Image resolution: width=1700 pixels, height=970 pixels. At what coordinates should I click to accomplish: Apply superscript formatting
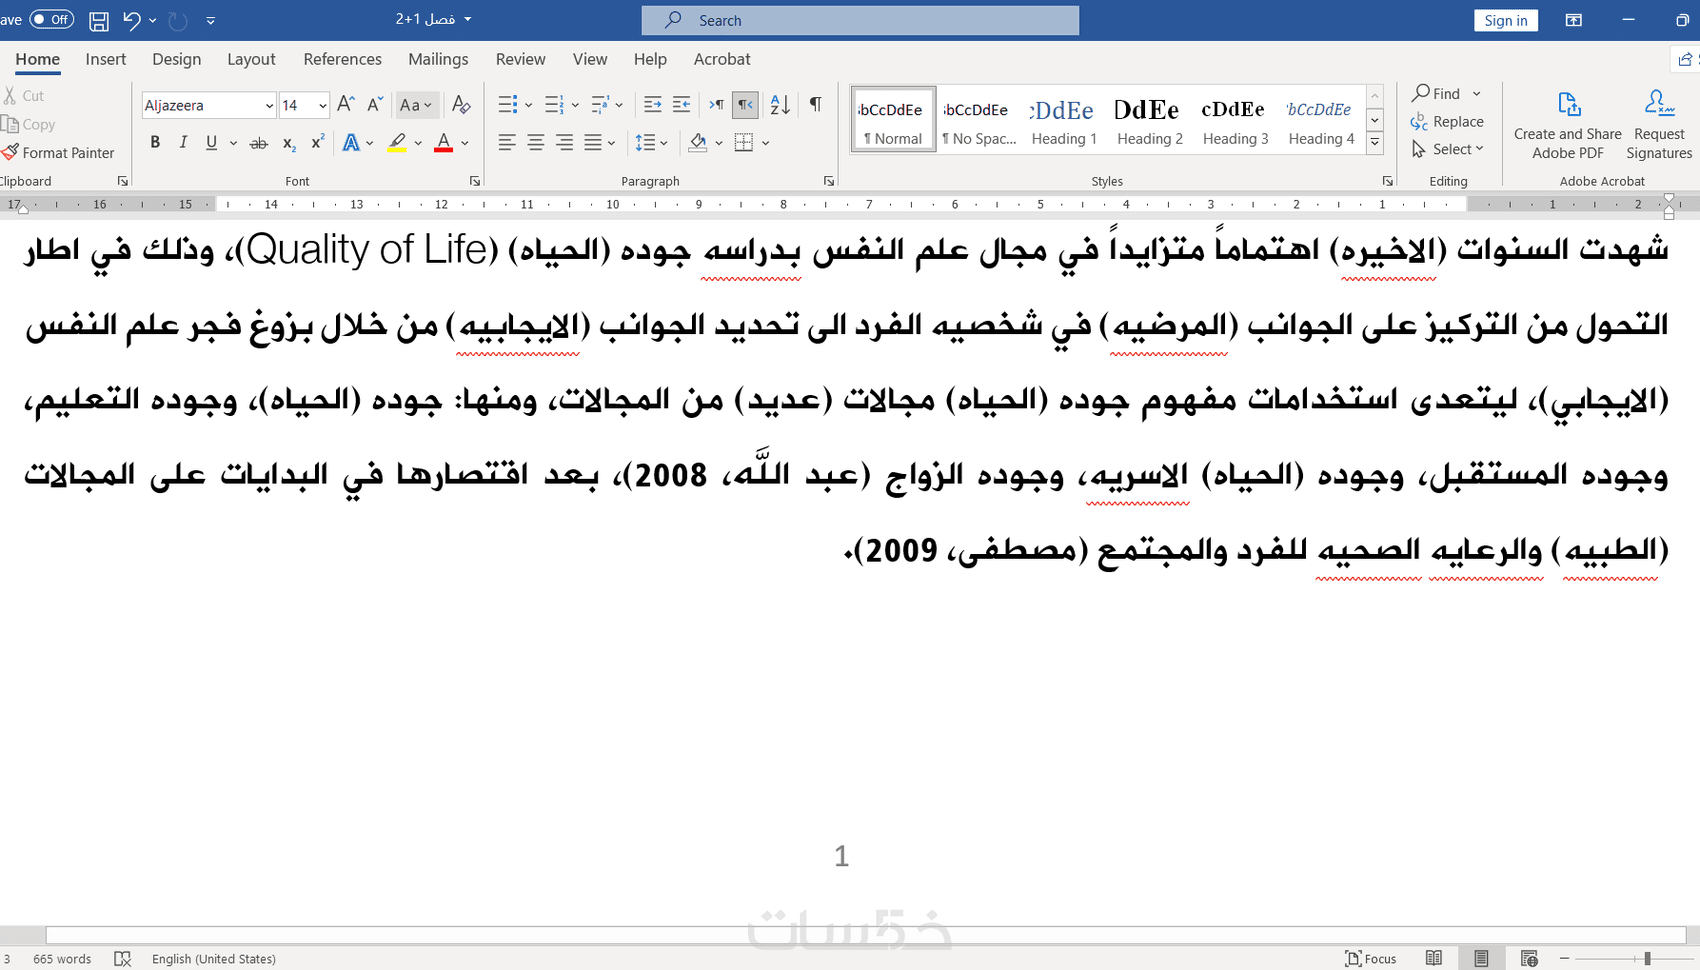pos(317,143)
